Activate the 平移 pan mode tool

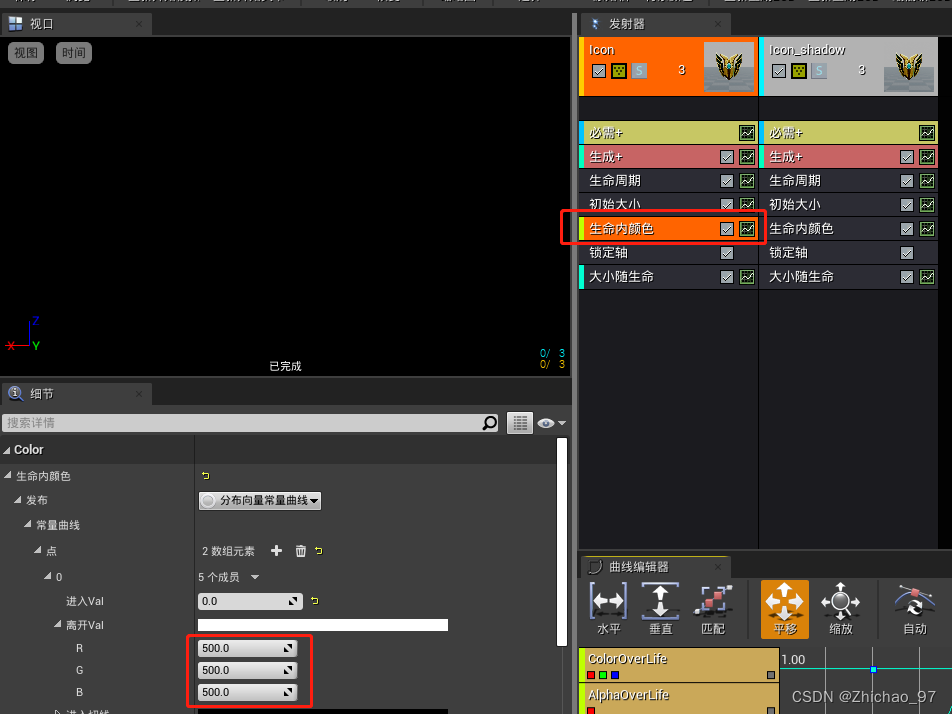coord(784,609)
